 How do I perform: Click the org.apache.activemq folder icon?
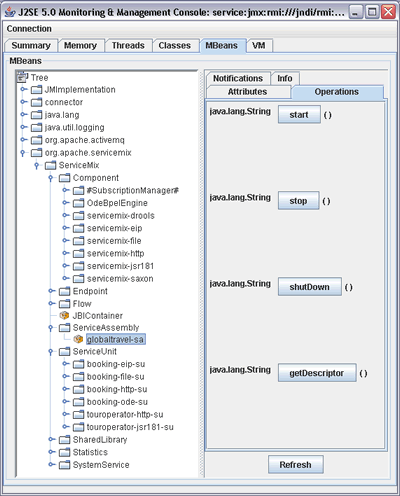[x=37, y=140]
